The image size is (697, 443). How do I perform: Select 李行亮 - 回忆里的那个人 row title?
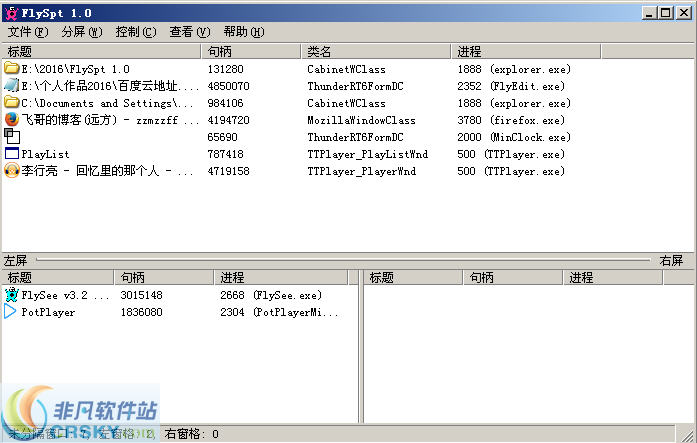click(107, 171)
